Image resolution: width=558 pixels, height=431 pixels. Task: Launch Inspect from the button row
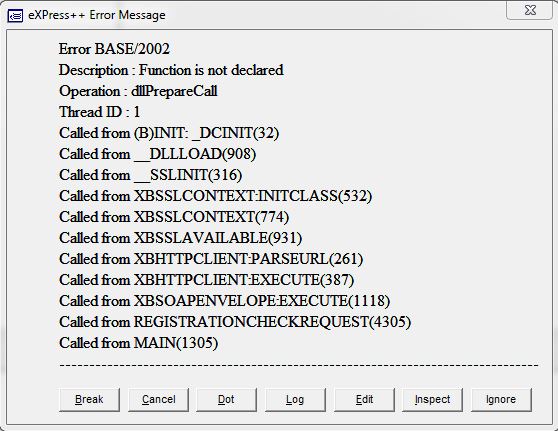click(x=432, y=400)
